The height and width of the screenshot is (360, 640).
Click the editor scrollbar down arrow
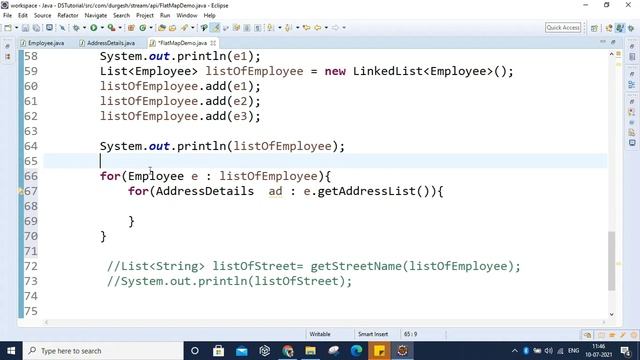tap(611, 314)
